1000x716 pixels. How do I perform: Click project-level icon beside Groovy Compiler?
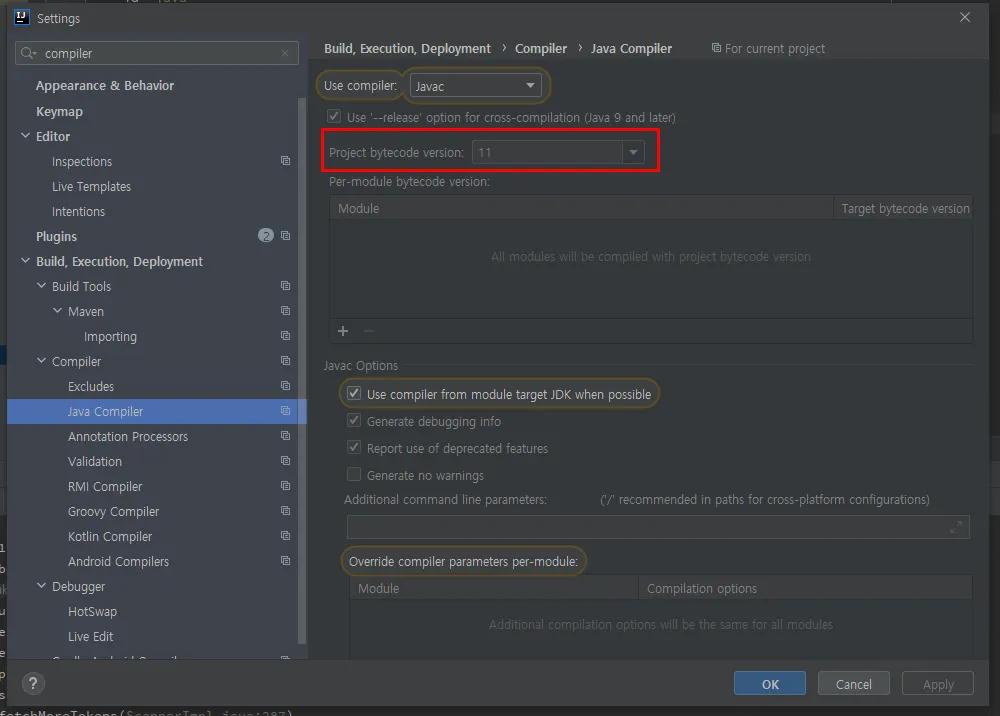286,511
